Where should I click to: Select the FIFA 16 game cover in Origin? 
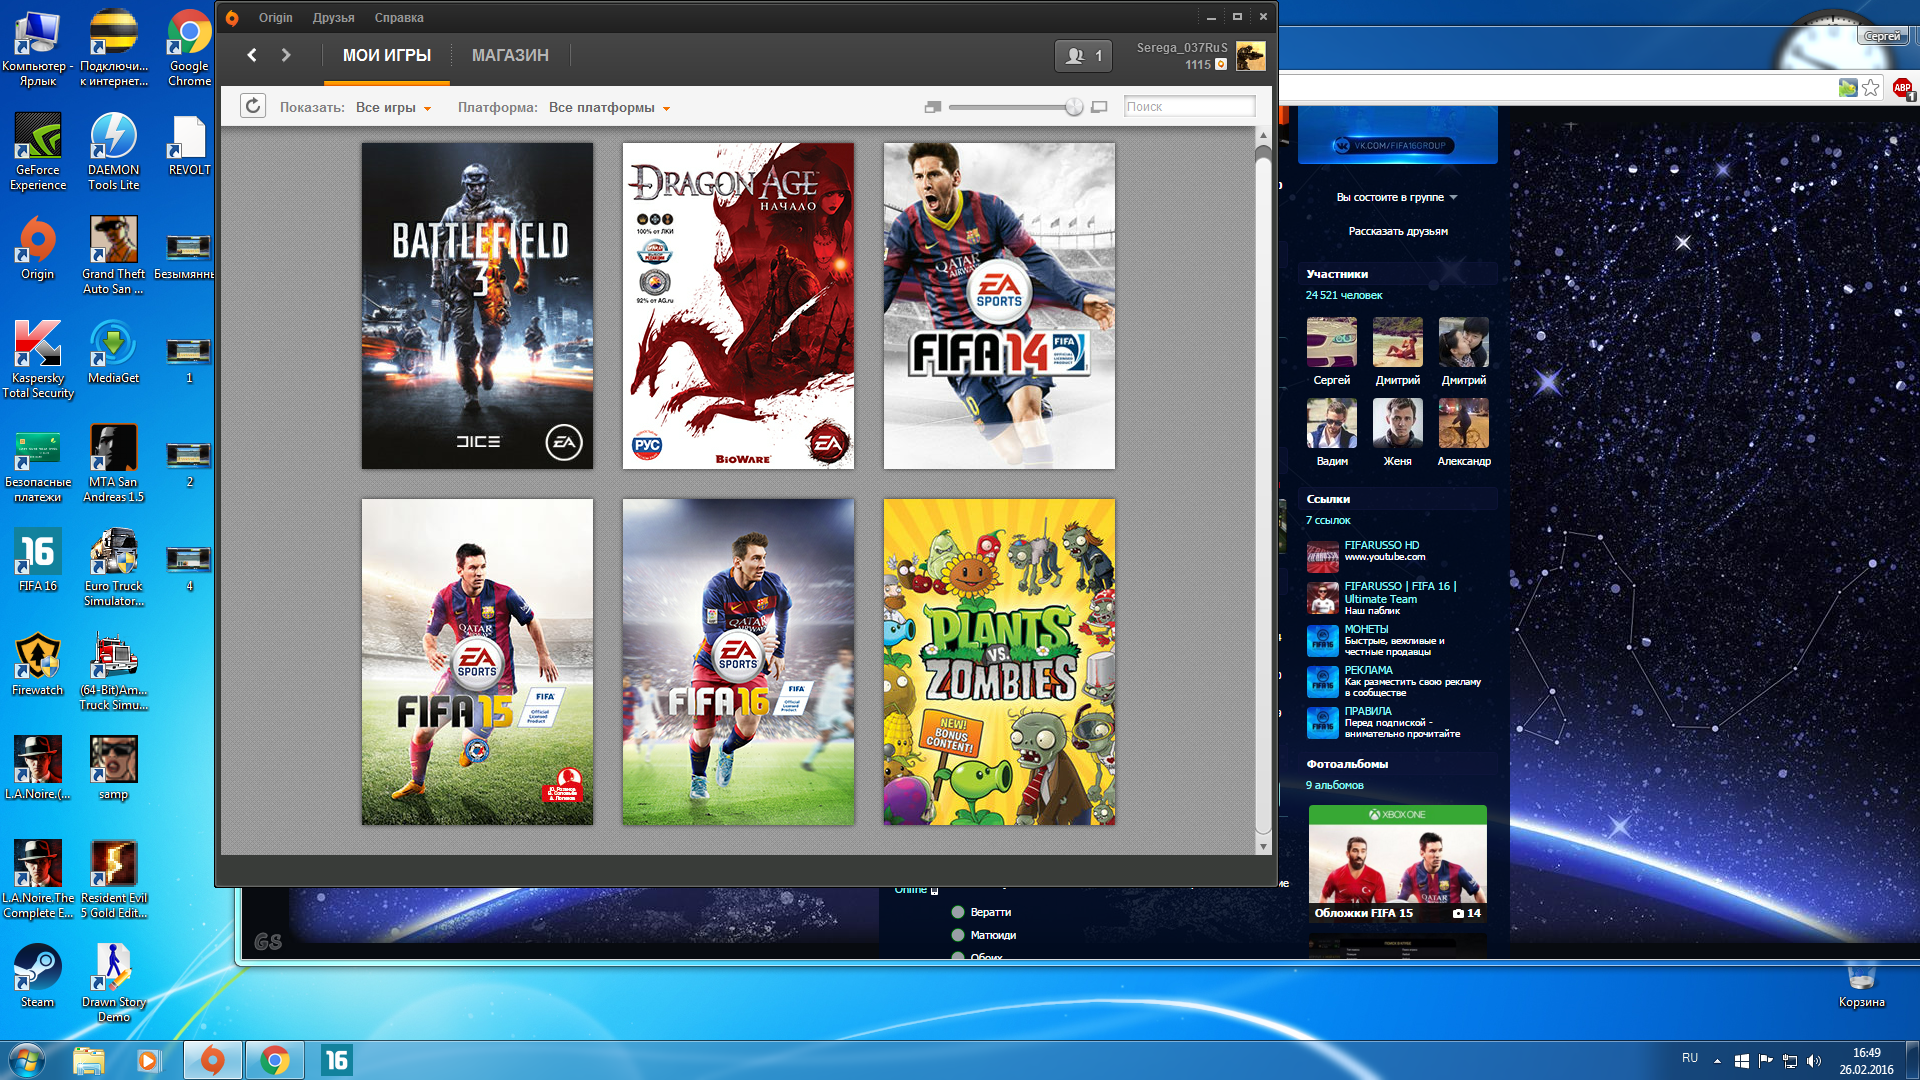pos(738,662)
